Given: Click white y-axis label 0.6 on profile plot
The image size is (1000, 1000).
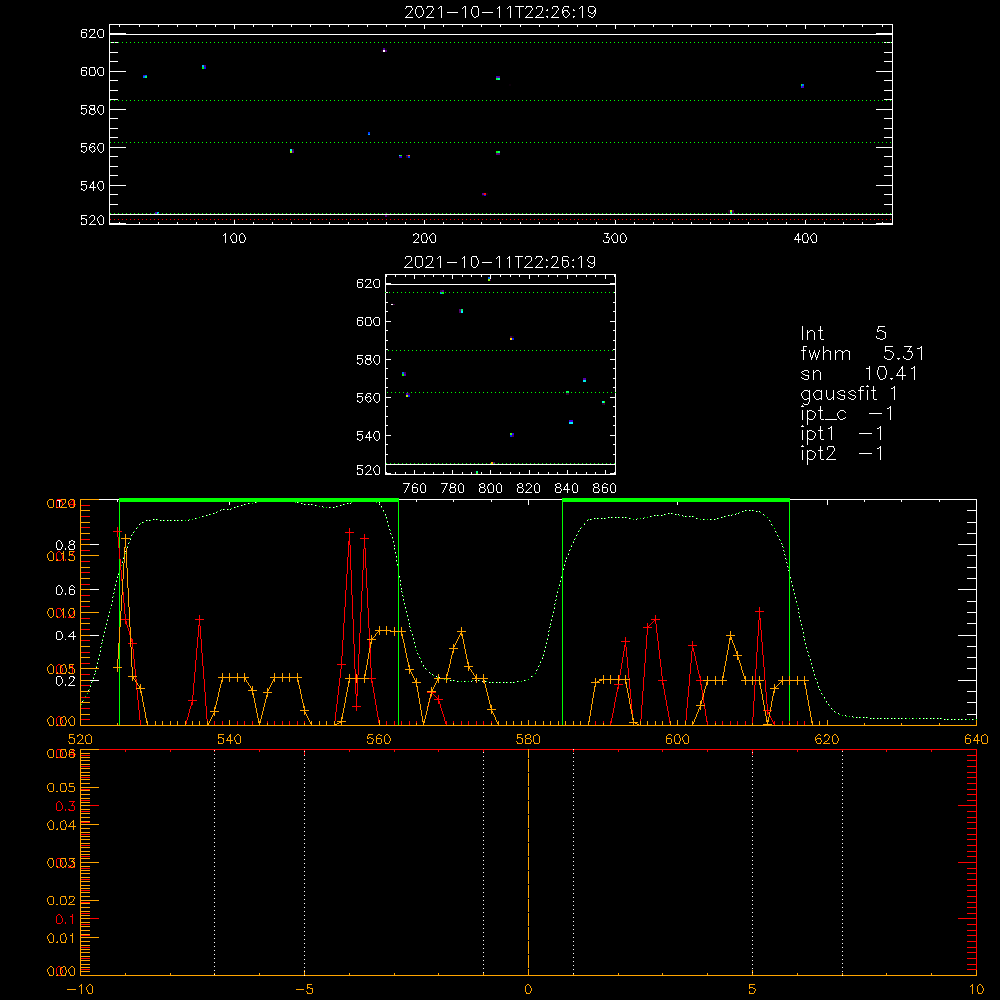Looking at the screenshot, I should (x=66, y=591).
